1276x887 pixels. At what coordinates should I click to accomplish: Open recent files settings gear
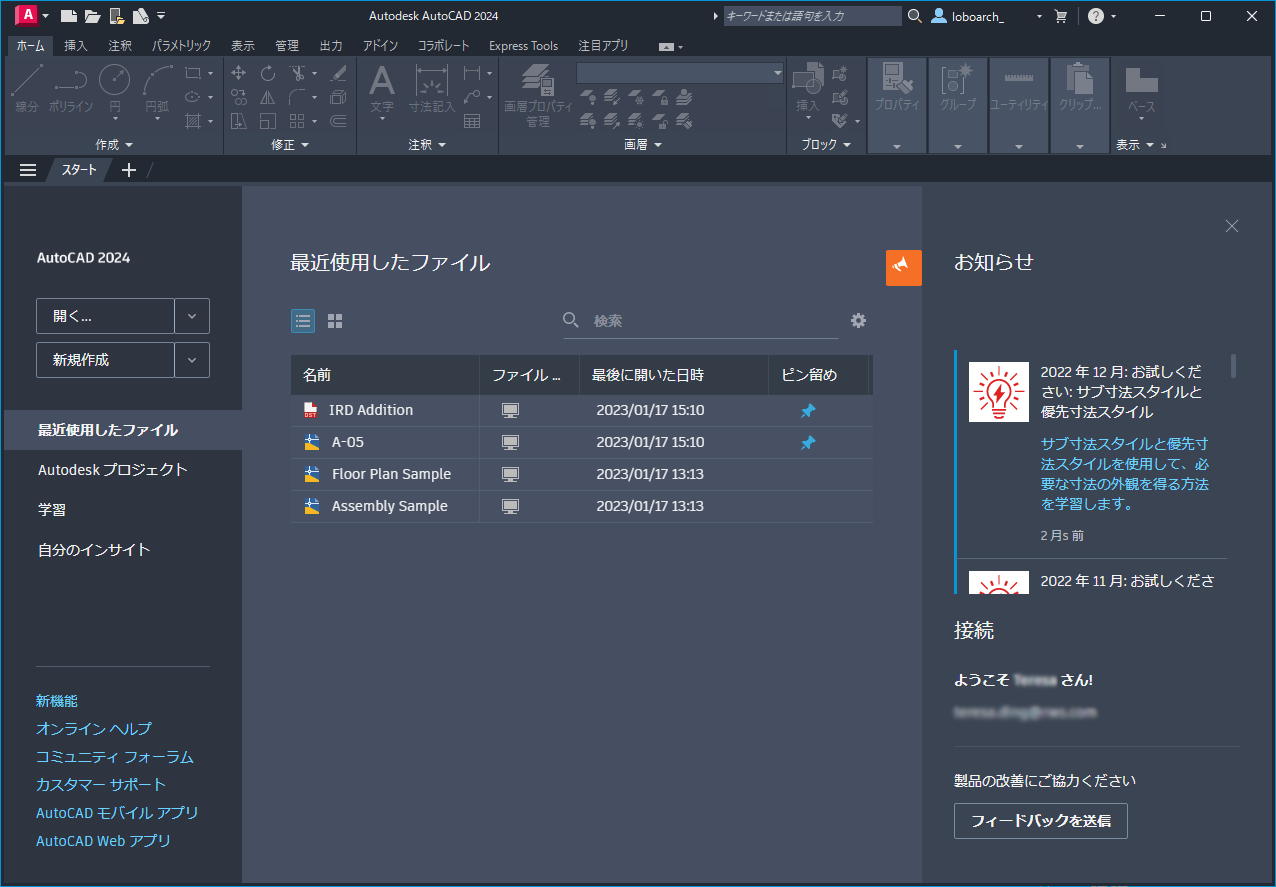[858, 321]
